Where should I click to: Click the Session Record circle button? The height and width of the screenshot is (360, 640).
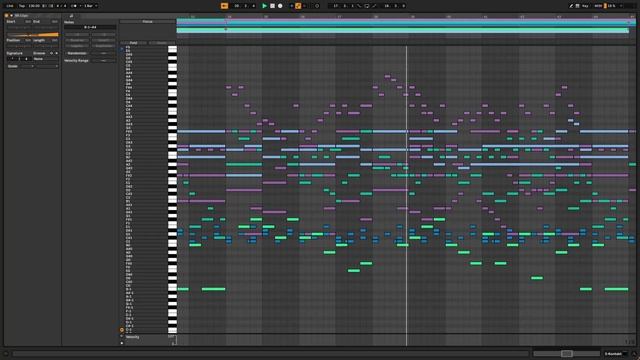coord(317,6)
